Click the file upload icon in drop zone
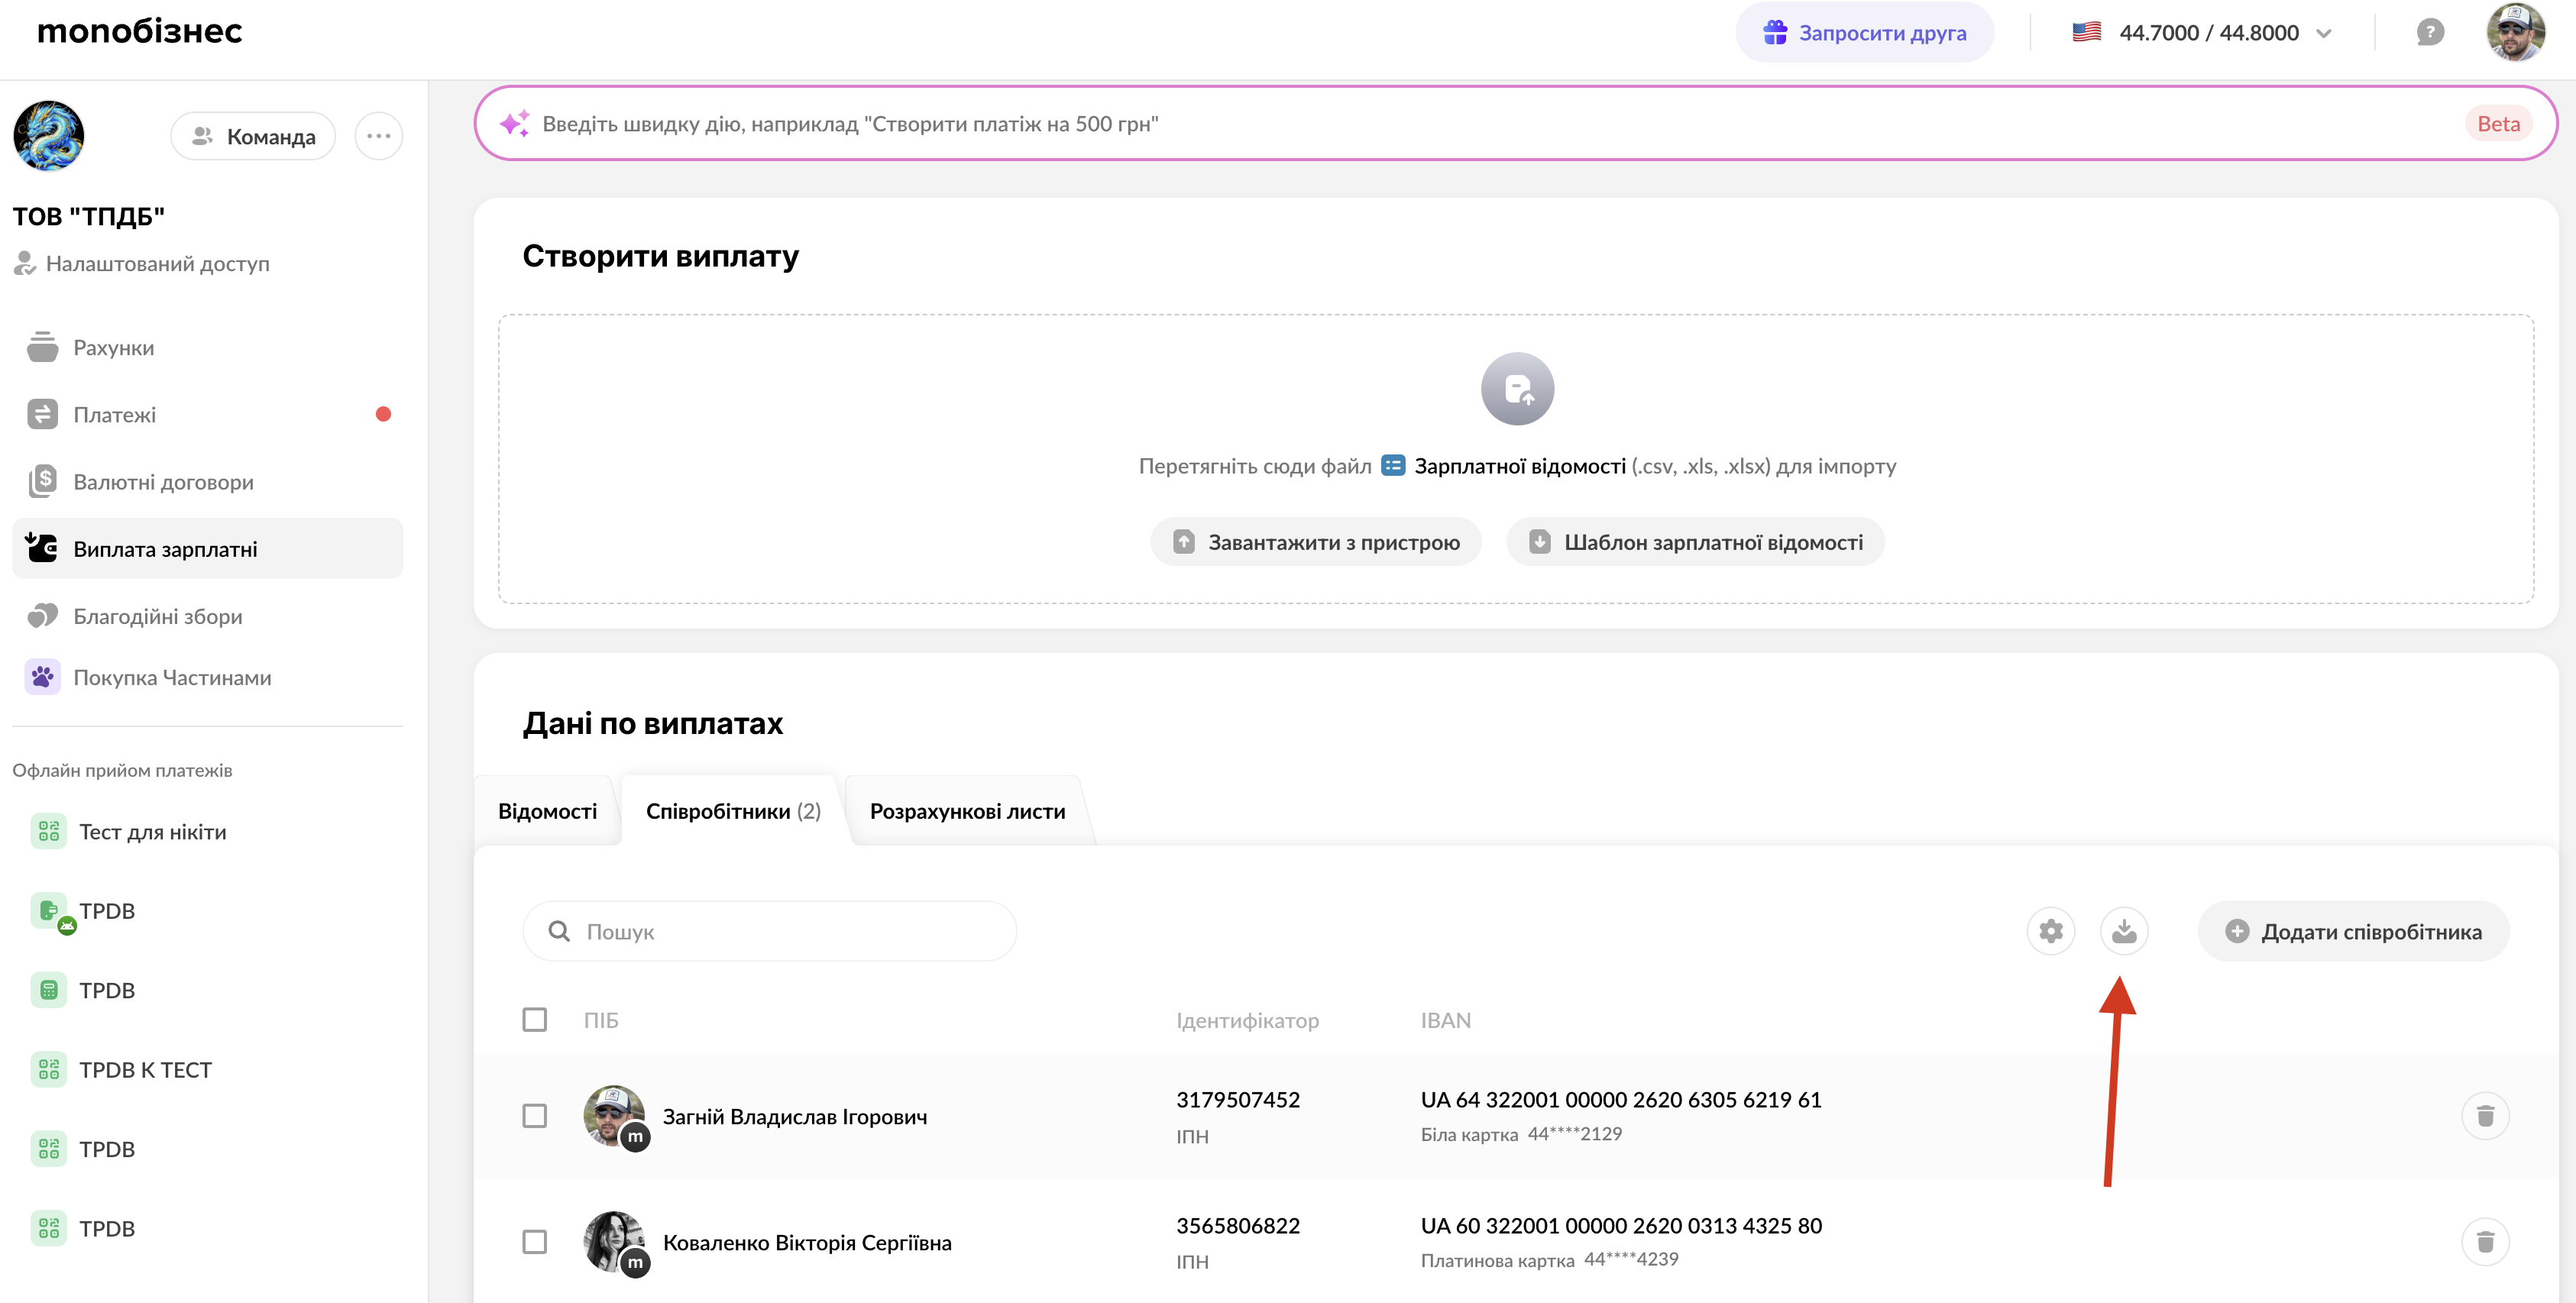This screenshot has height=1303, width=2576. click(x=1517, y=389)
